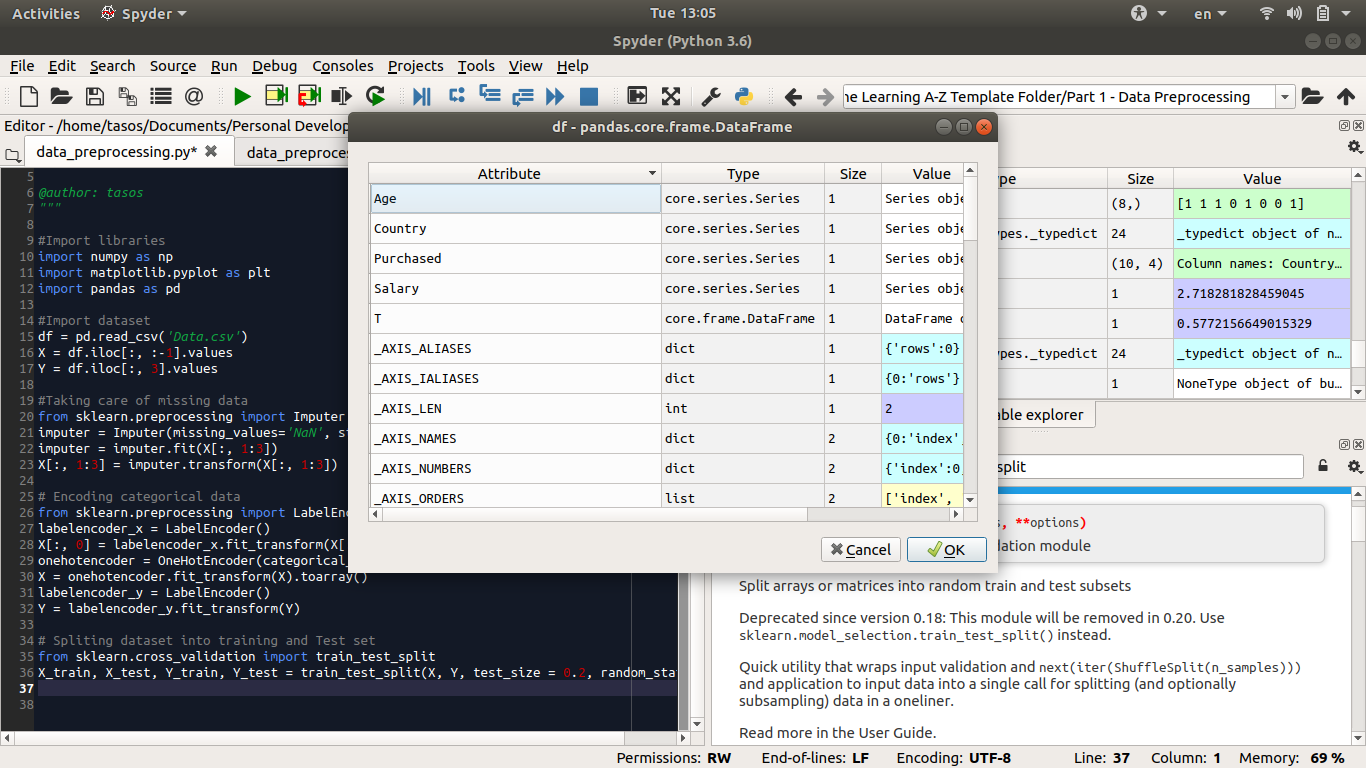Select the Variable explorer tab

[1040, 414]
